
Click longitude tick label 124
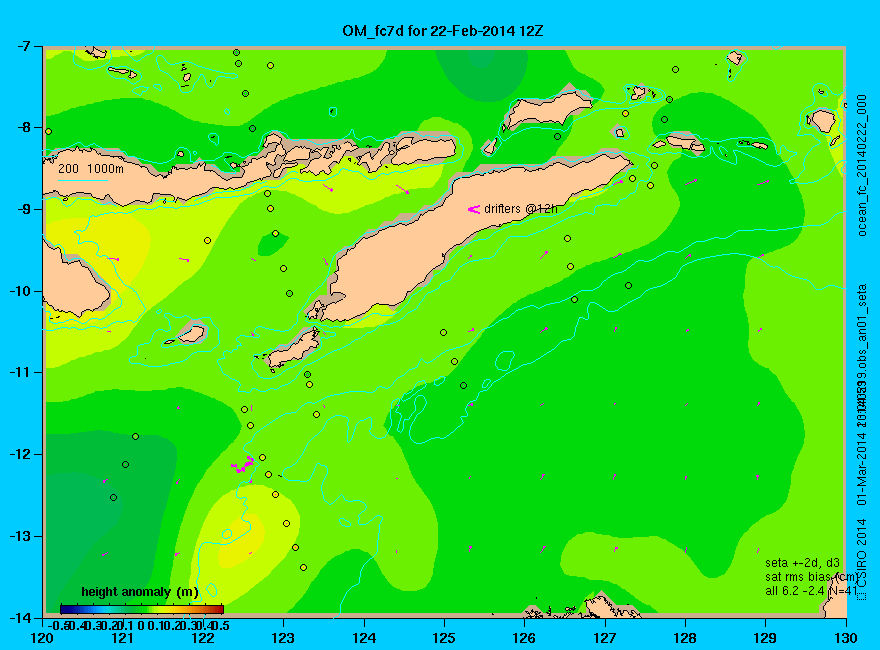(x=364, y=638)
